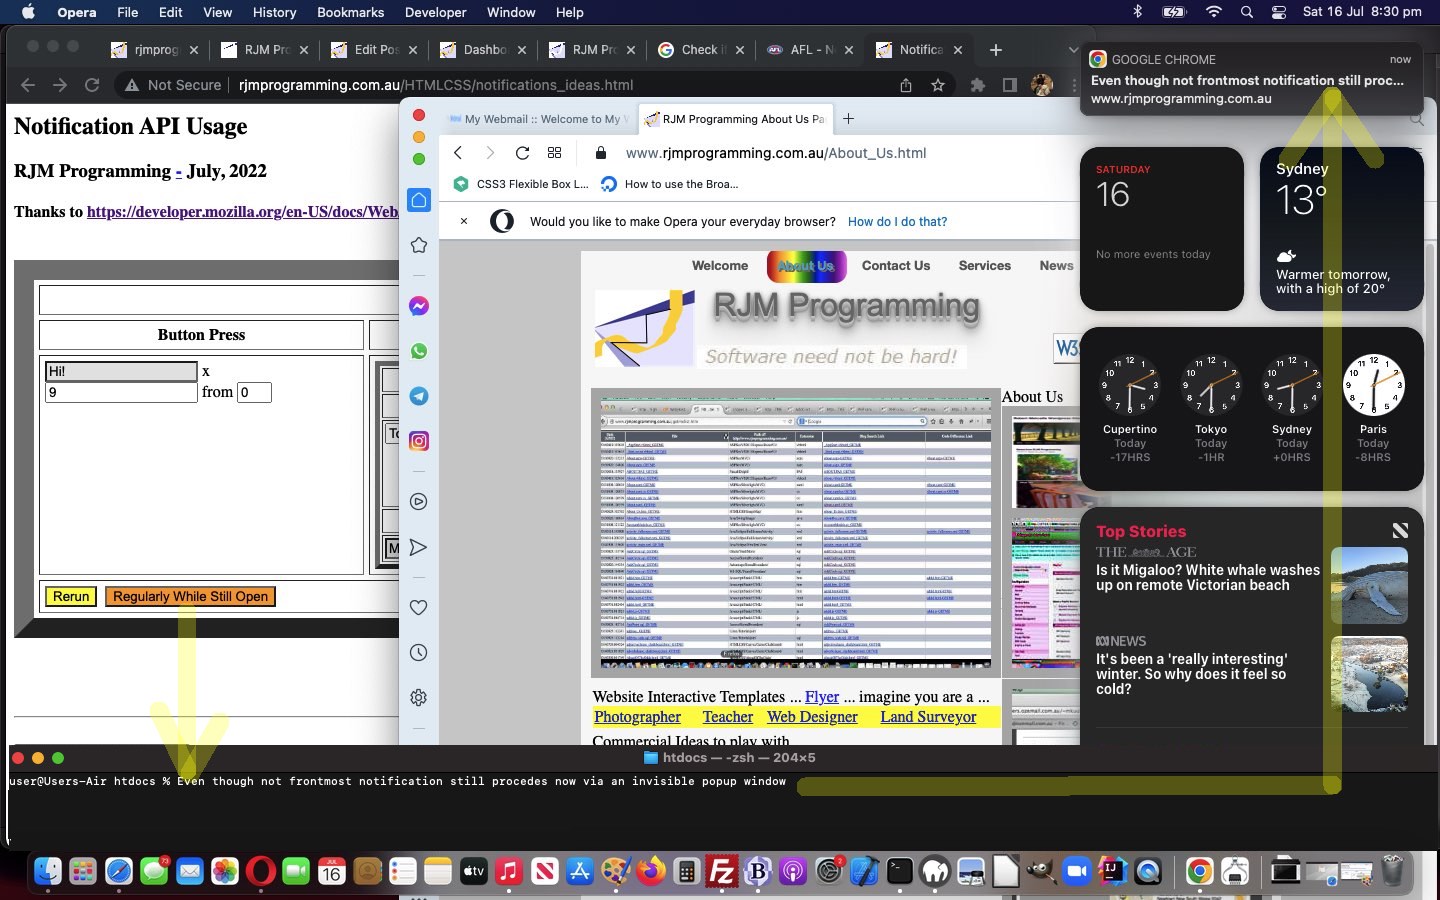
Task: Open Bluetooth status menu
Action: tap(1137, 12)
